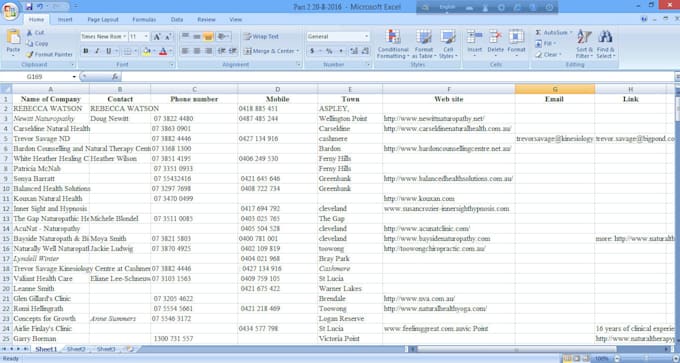Open the Office Button menu
The width and height of the screenshot is (680, 363).
pyautogui.click(x=10, y=10)
